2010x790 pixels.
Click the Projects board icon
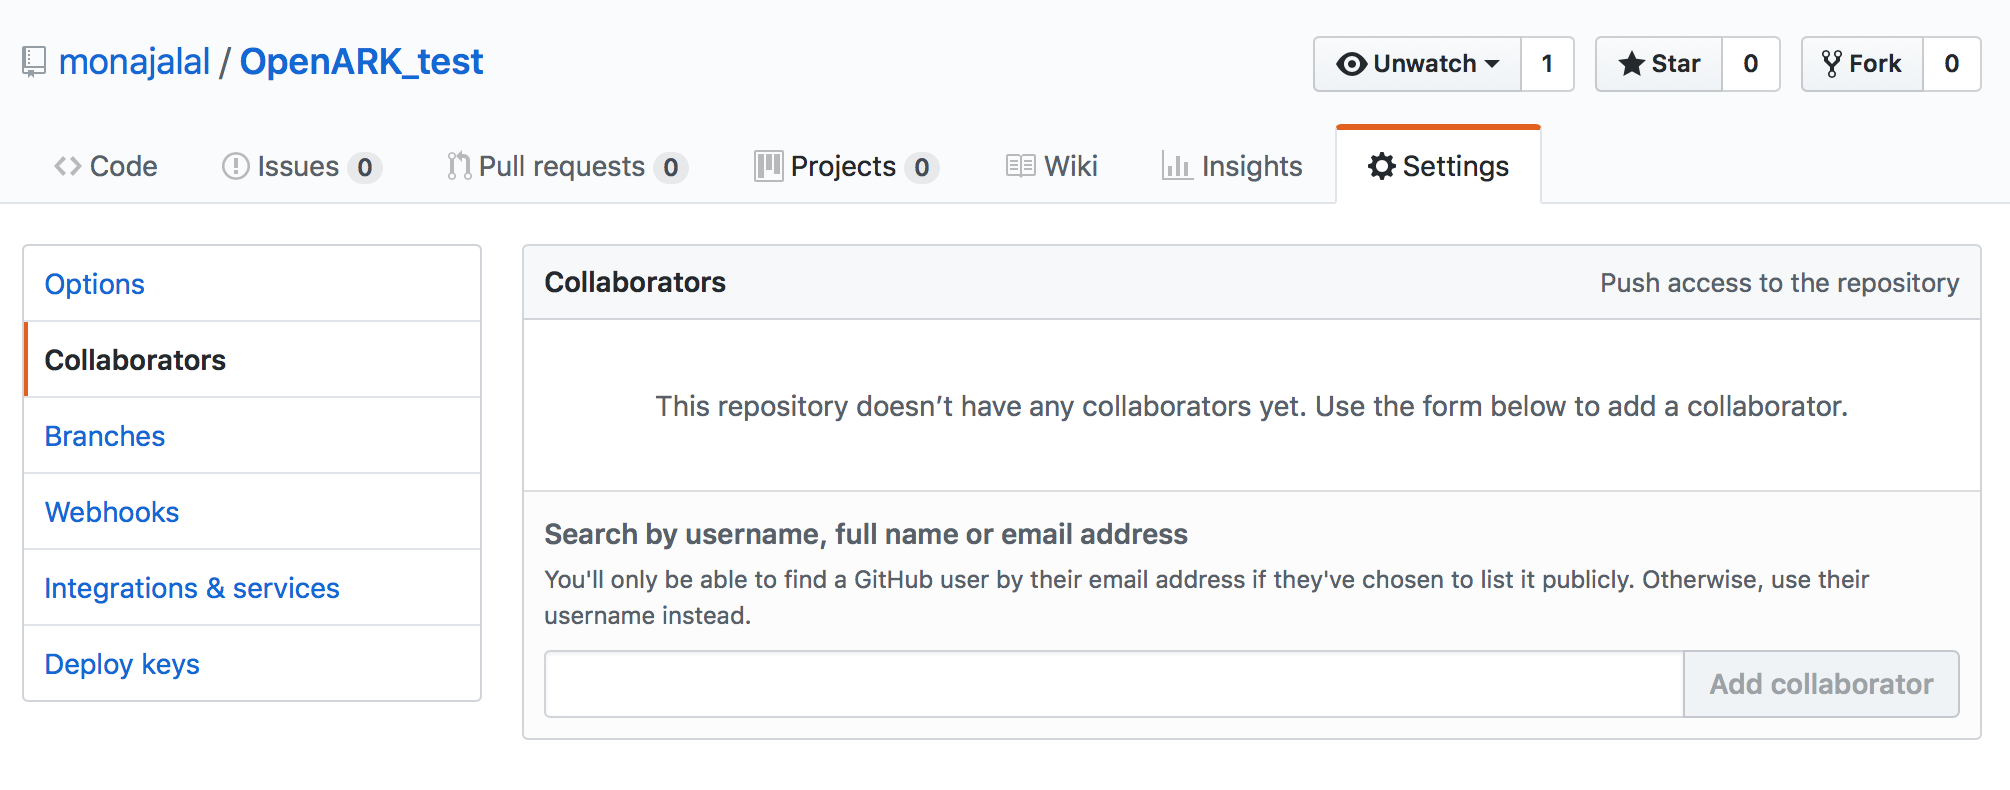click(x=768, y=166)
